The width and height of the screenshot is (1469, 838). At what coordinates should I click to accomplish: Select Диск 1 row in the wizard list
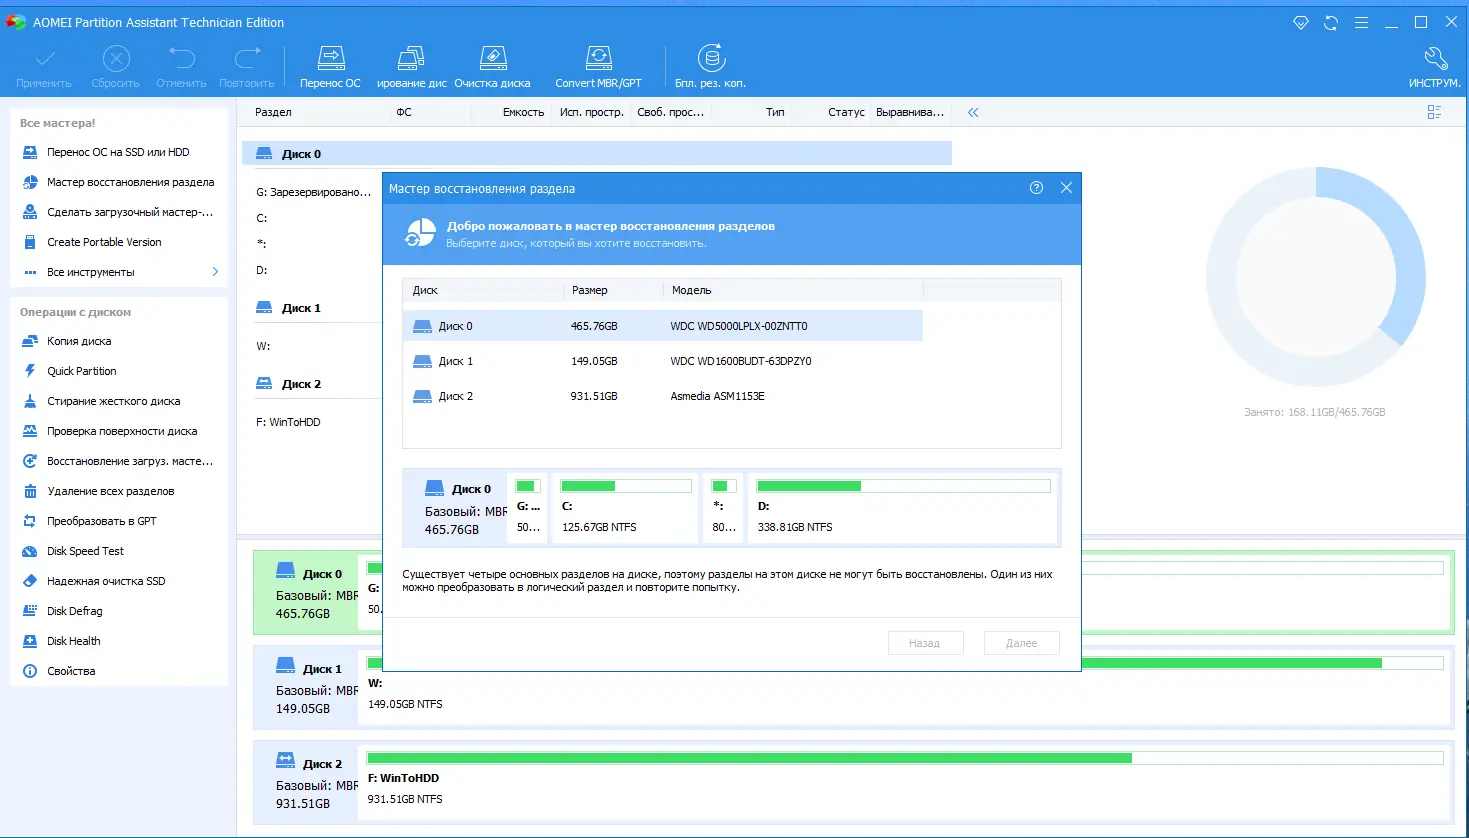[x=662, y=361]
